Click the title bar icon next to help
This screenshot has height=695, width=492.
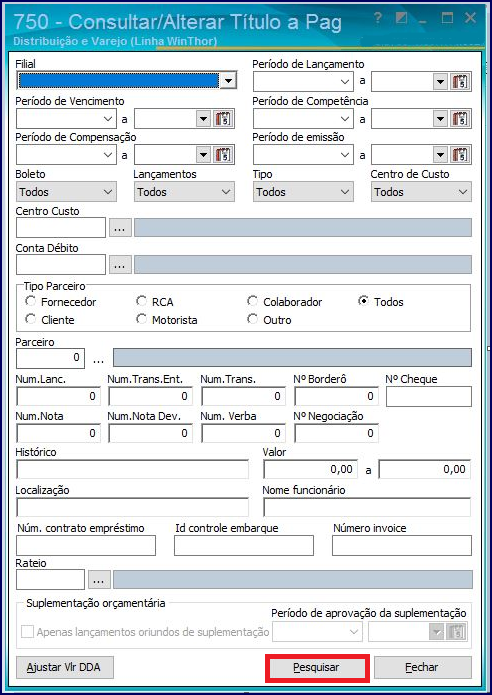click(401, 18)
